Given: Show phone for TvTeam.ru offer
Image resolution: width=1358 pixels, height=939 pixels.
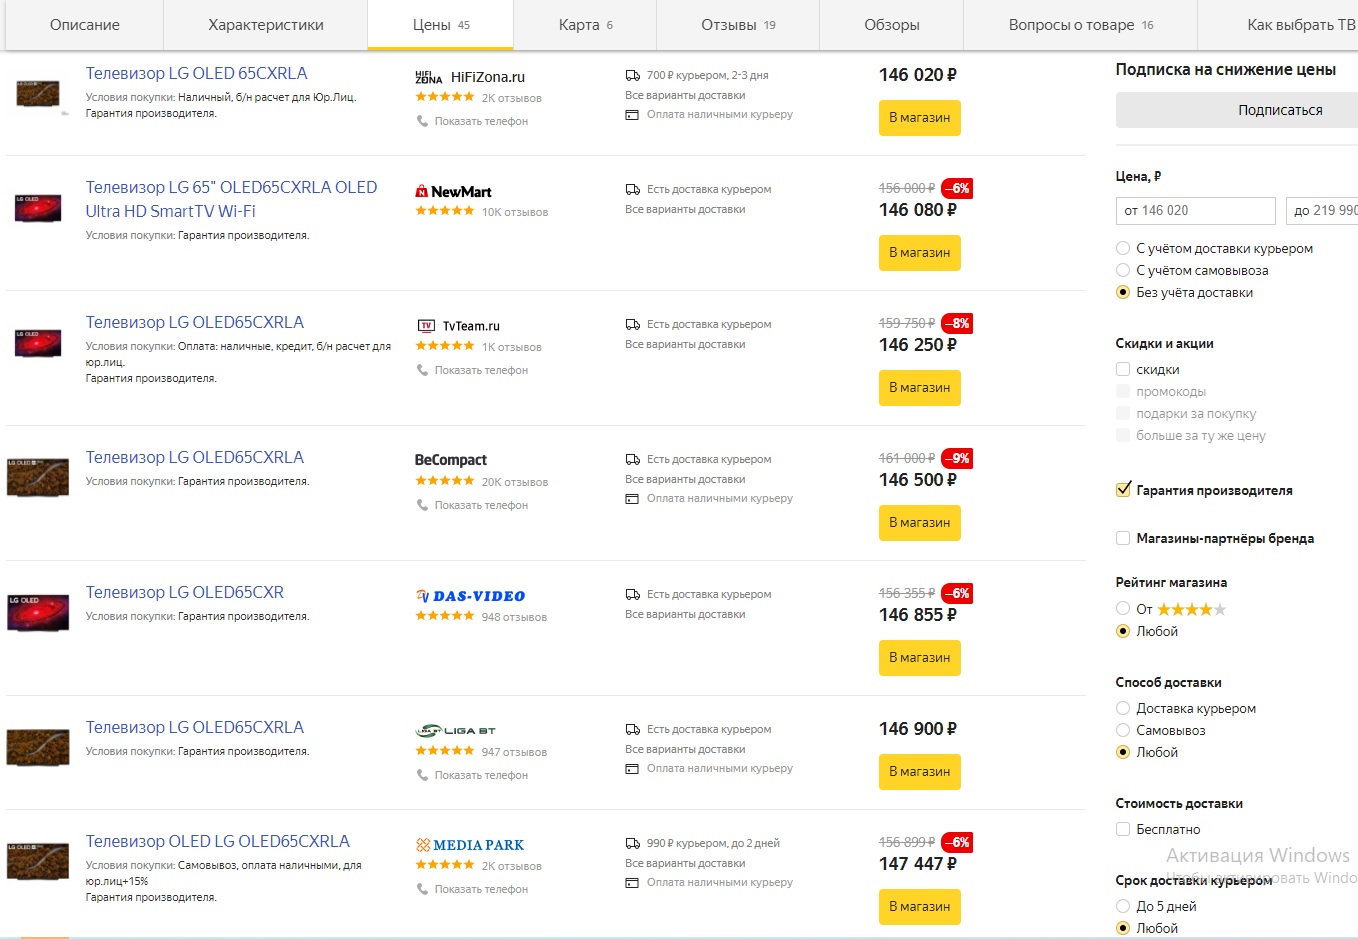Looking at the screenshot, I should (480, 370).
